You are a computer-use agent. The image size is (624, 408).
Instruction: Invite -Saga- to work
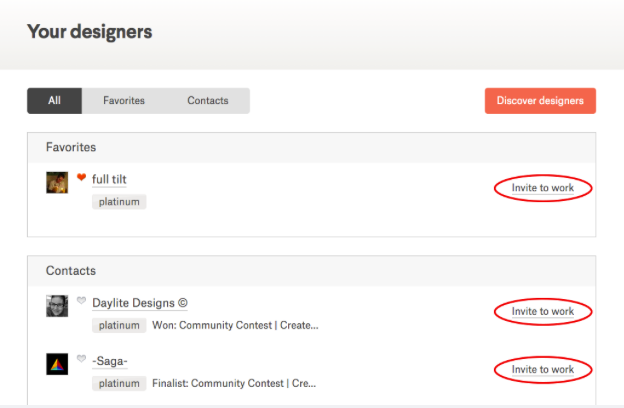click(543, 370)
